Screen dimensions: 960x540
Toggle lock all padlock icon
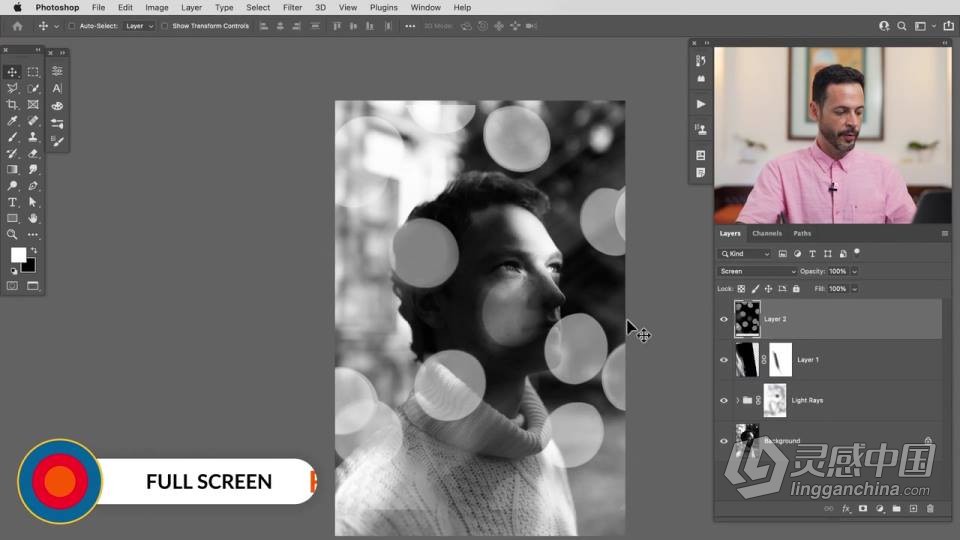796,289
